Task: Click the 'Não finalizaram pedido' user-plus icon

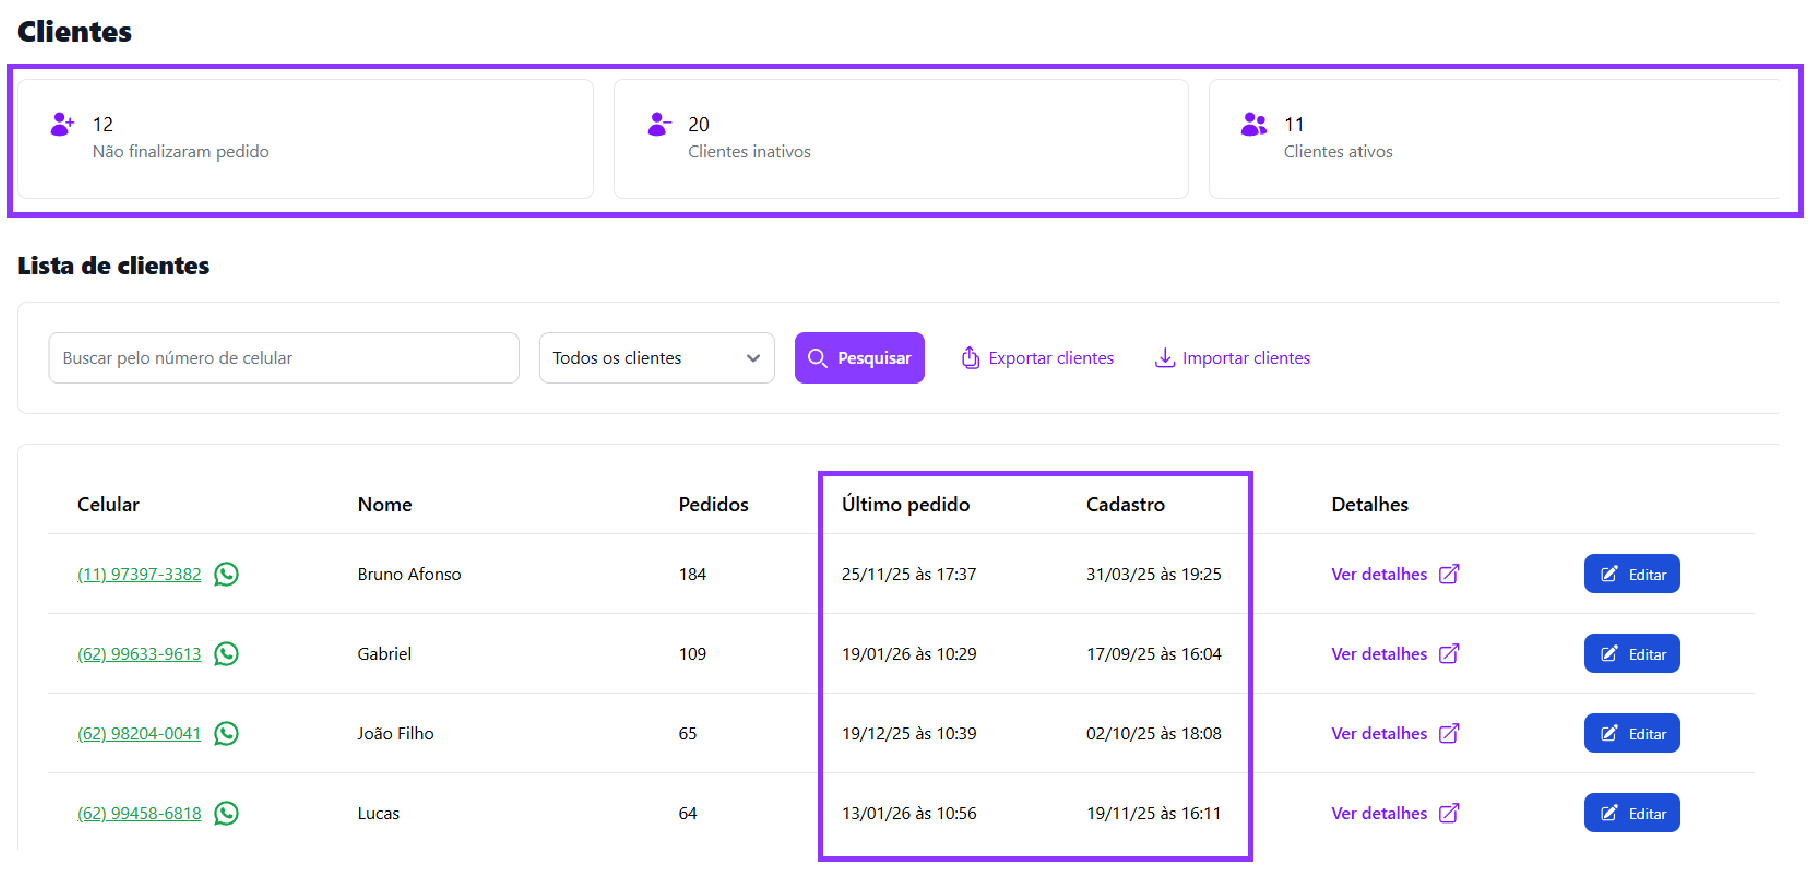Action: pos(62,125)
